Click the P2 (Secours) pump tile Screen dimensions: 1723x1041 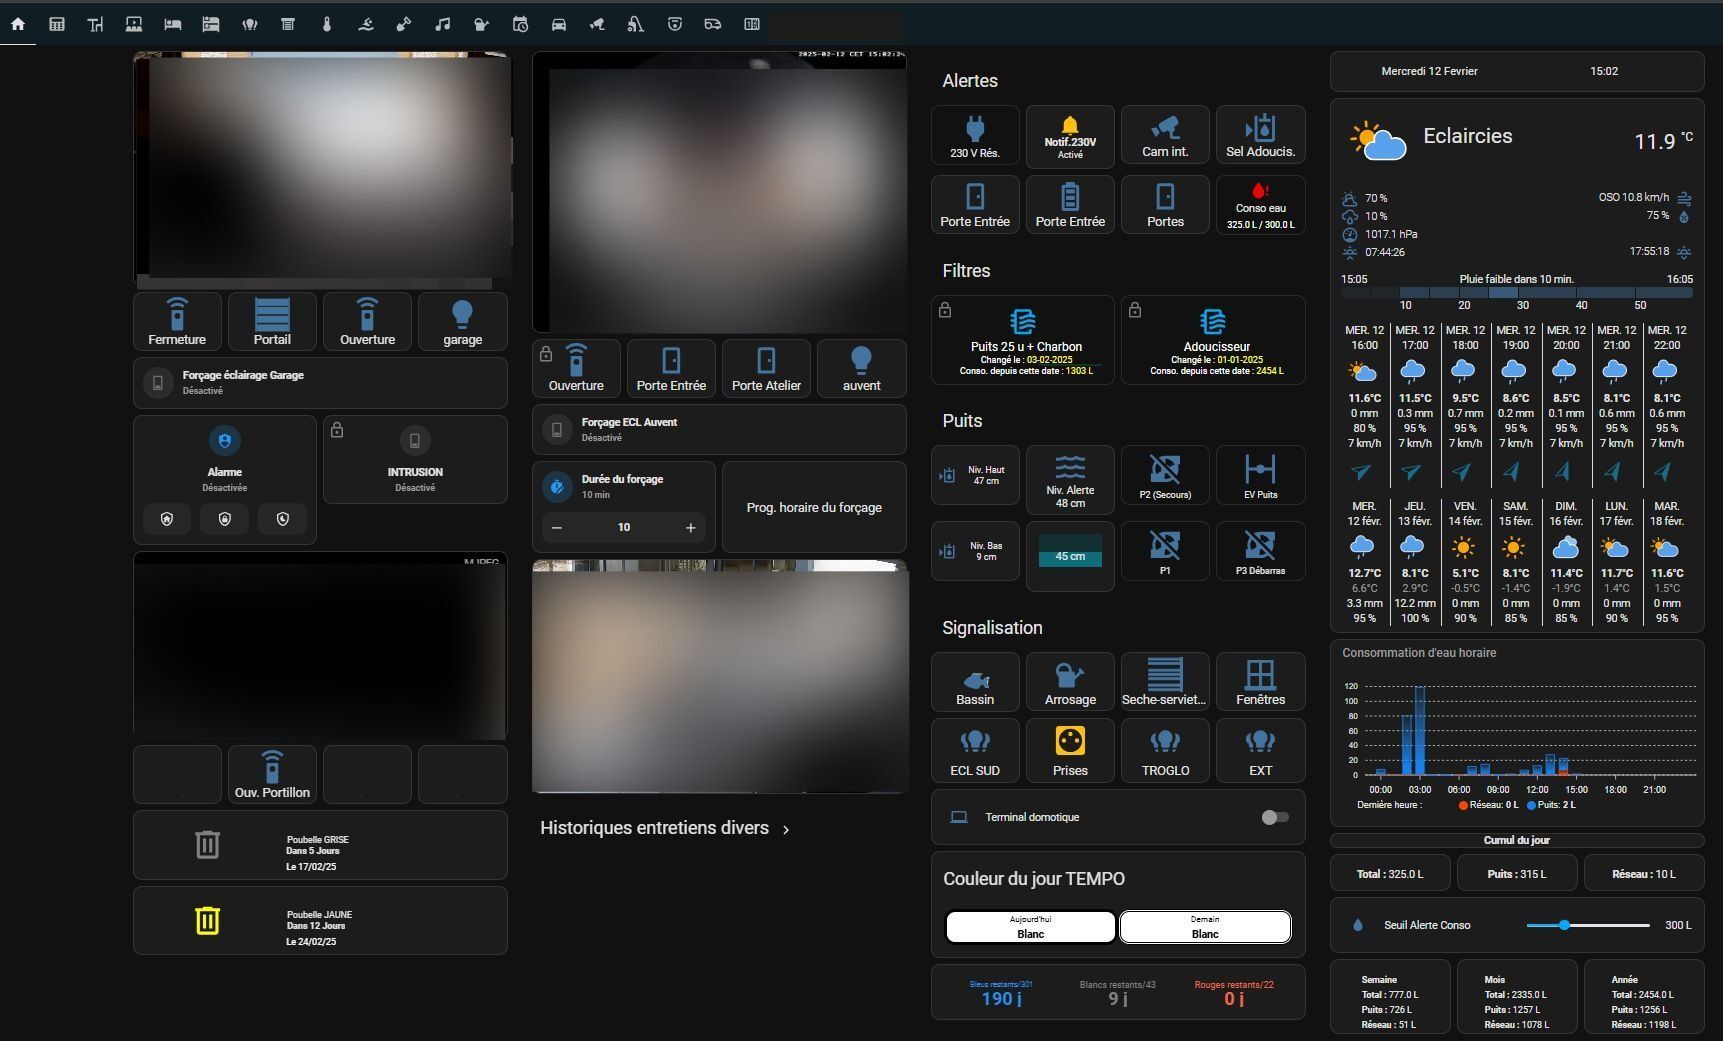tap(1165, 475)
